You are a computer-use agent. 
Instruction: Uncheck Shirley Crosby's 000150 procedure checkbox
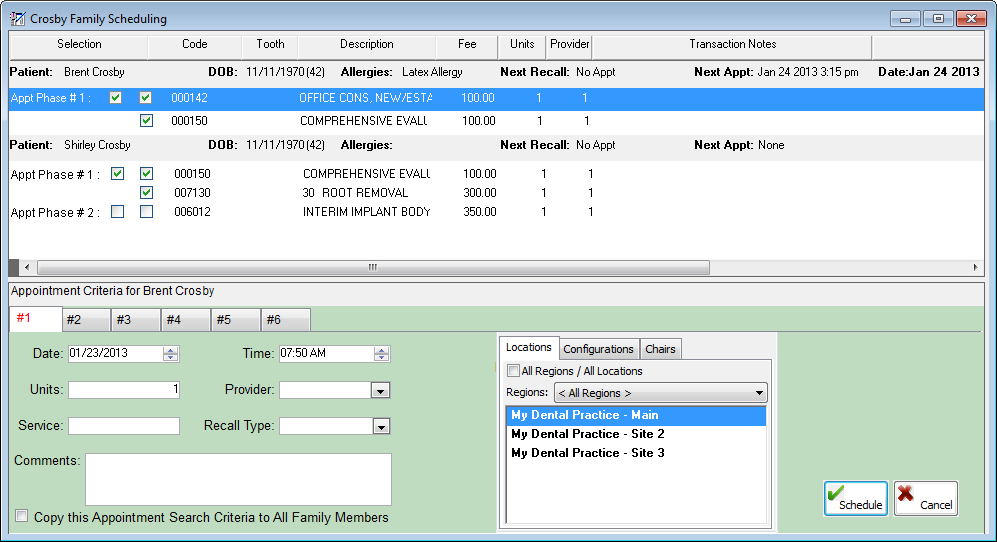coord(146,173)
